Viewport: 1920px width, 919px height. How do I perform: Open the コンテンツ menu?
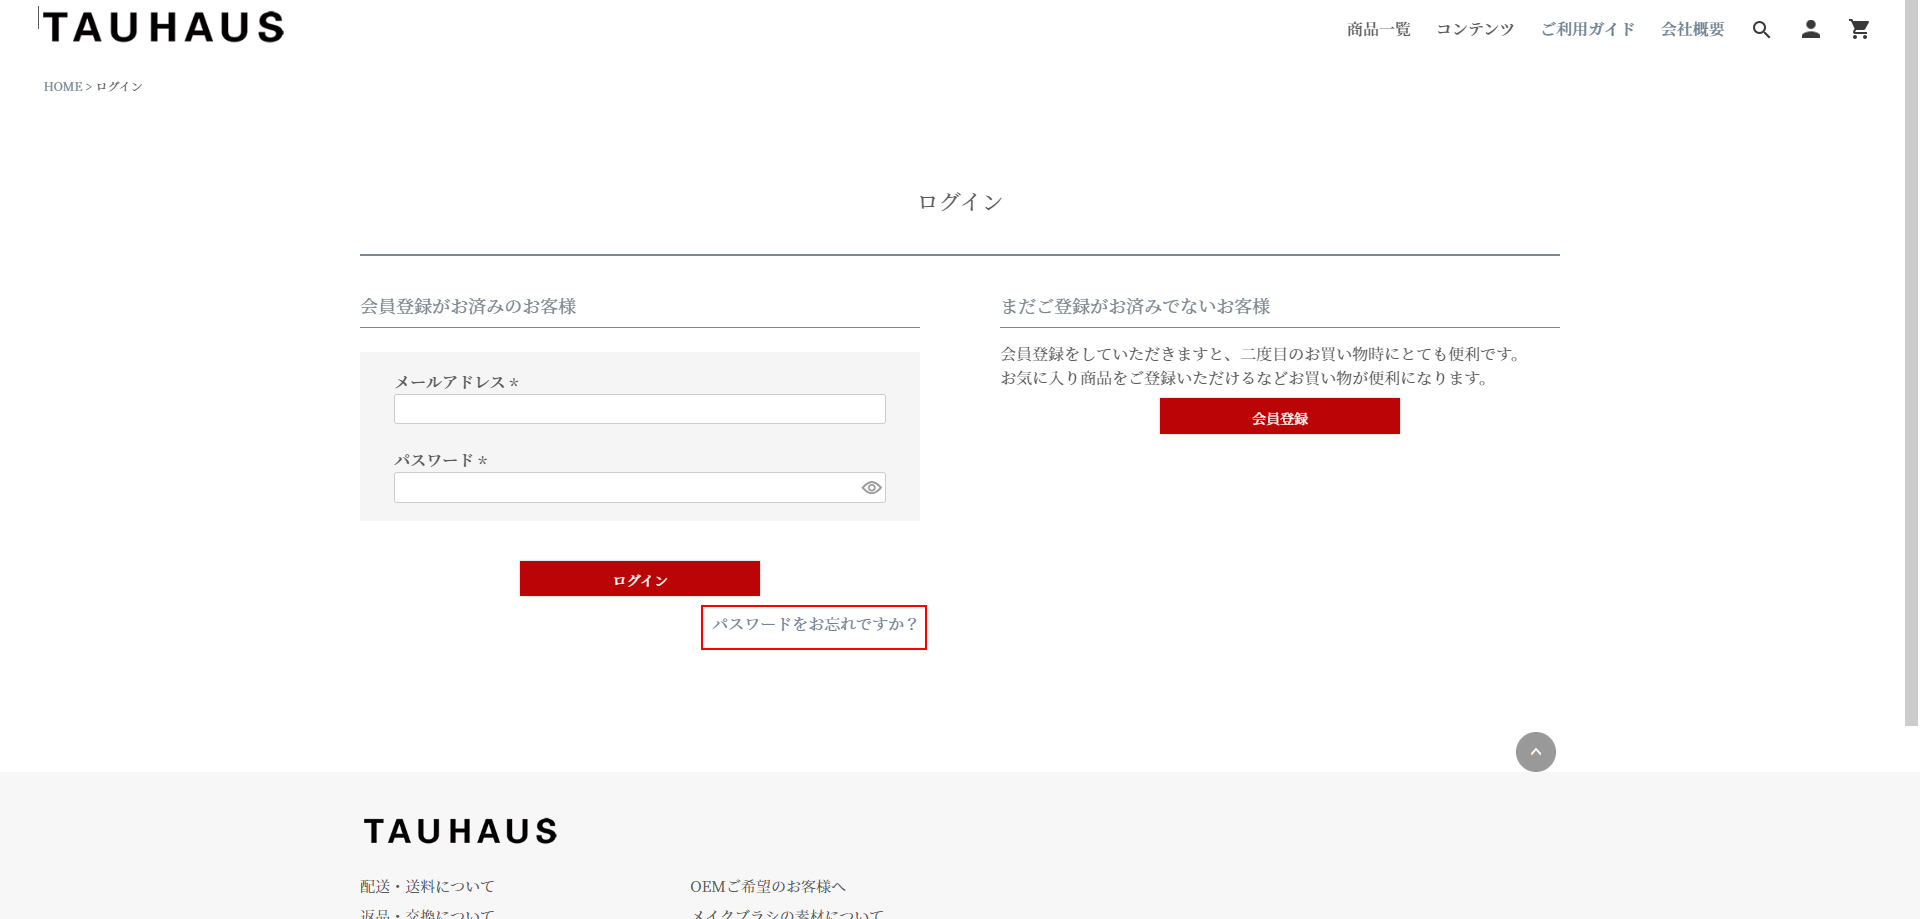coord(1475,30)
